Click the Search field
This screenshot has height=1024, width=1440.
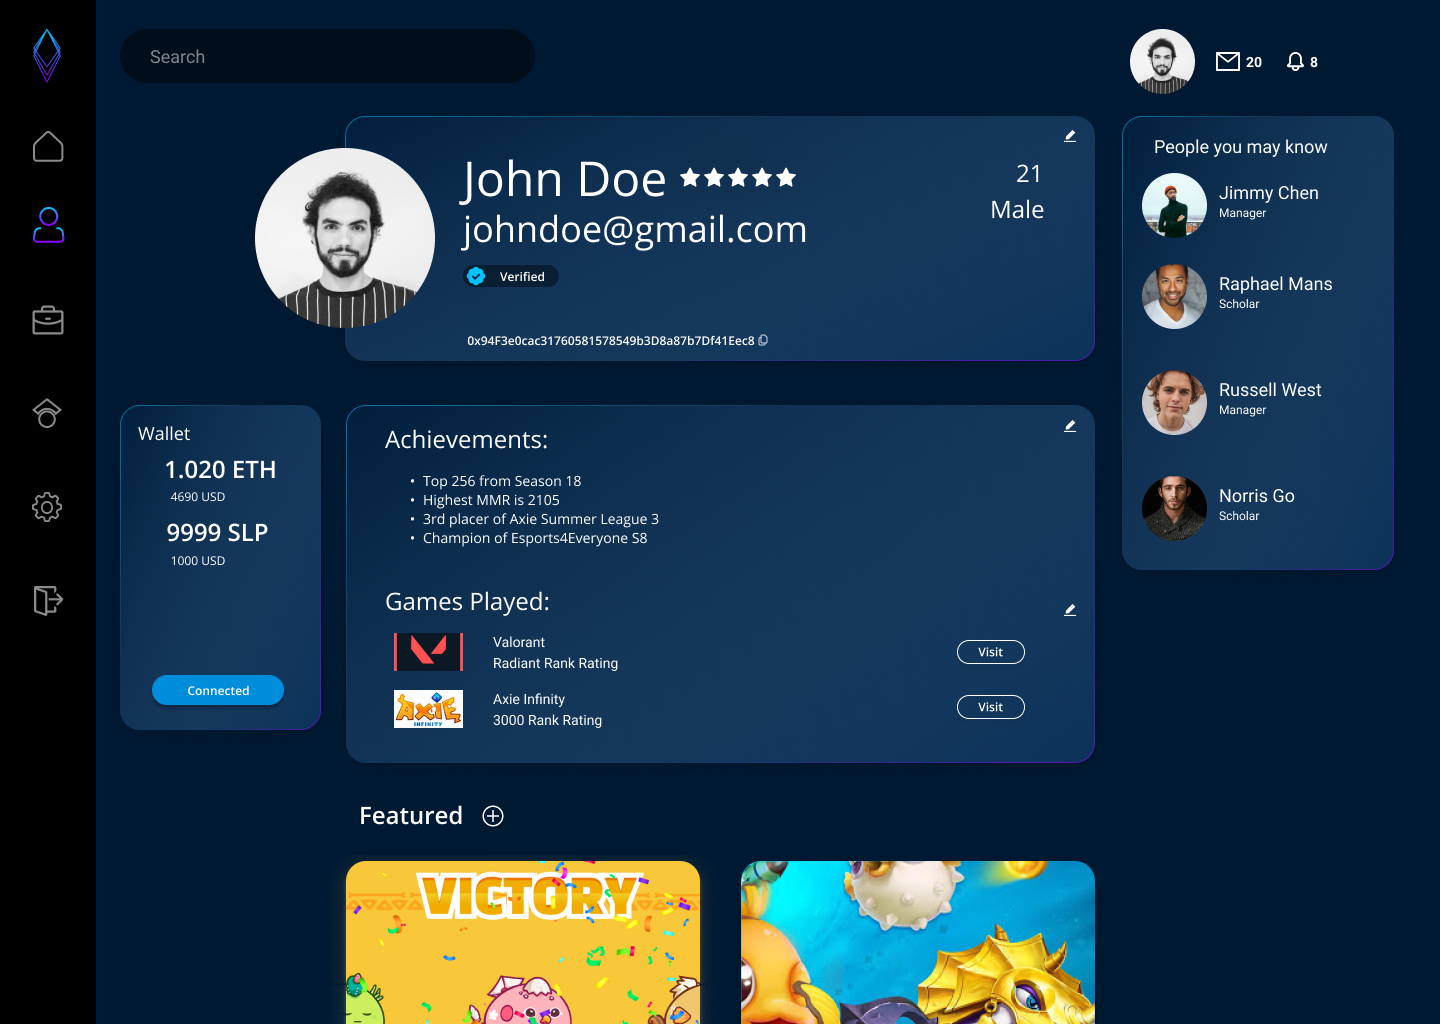click(327, 57)
